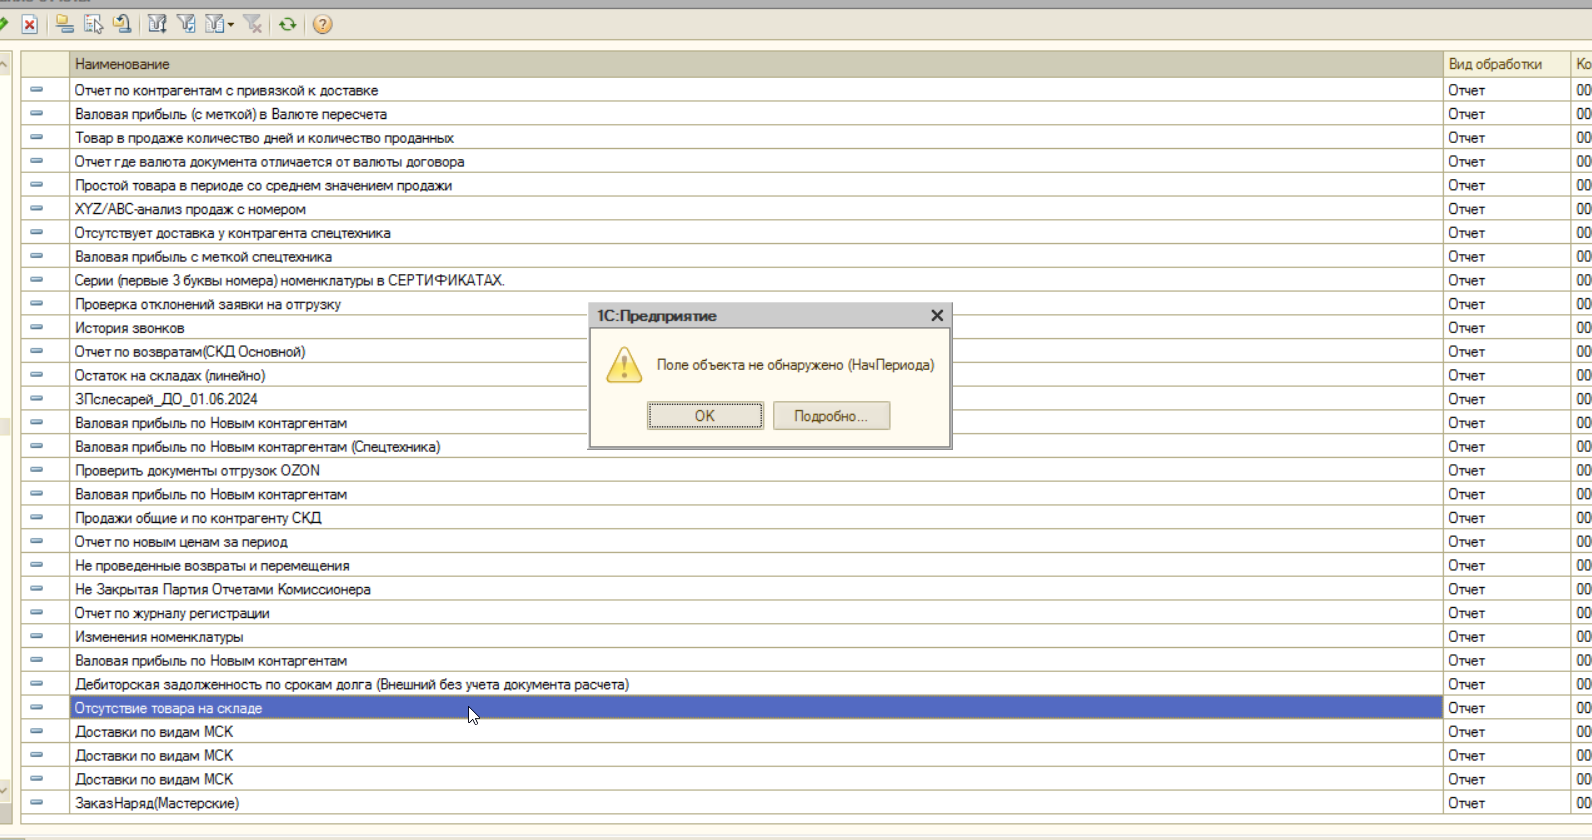
Task: Click row icon for Отчет по журналу регистрации
Action: coord(37,613)
